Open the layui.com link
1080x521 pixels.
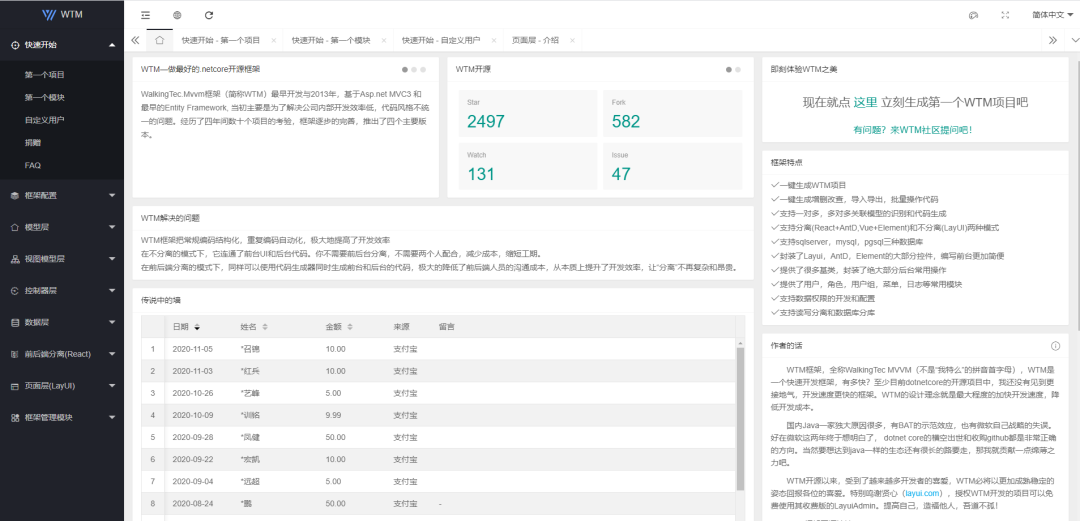[x=923, y=493]
